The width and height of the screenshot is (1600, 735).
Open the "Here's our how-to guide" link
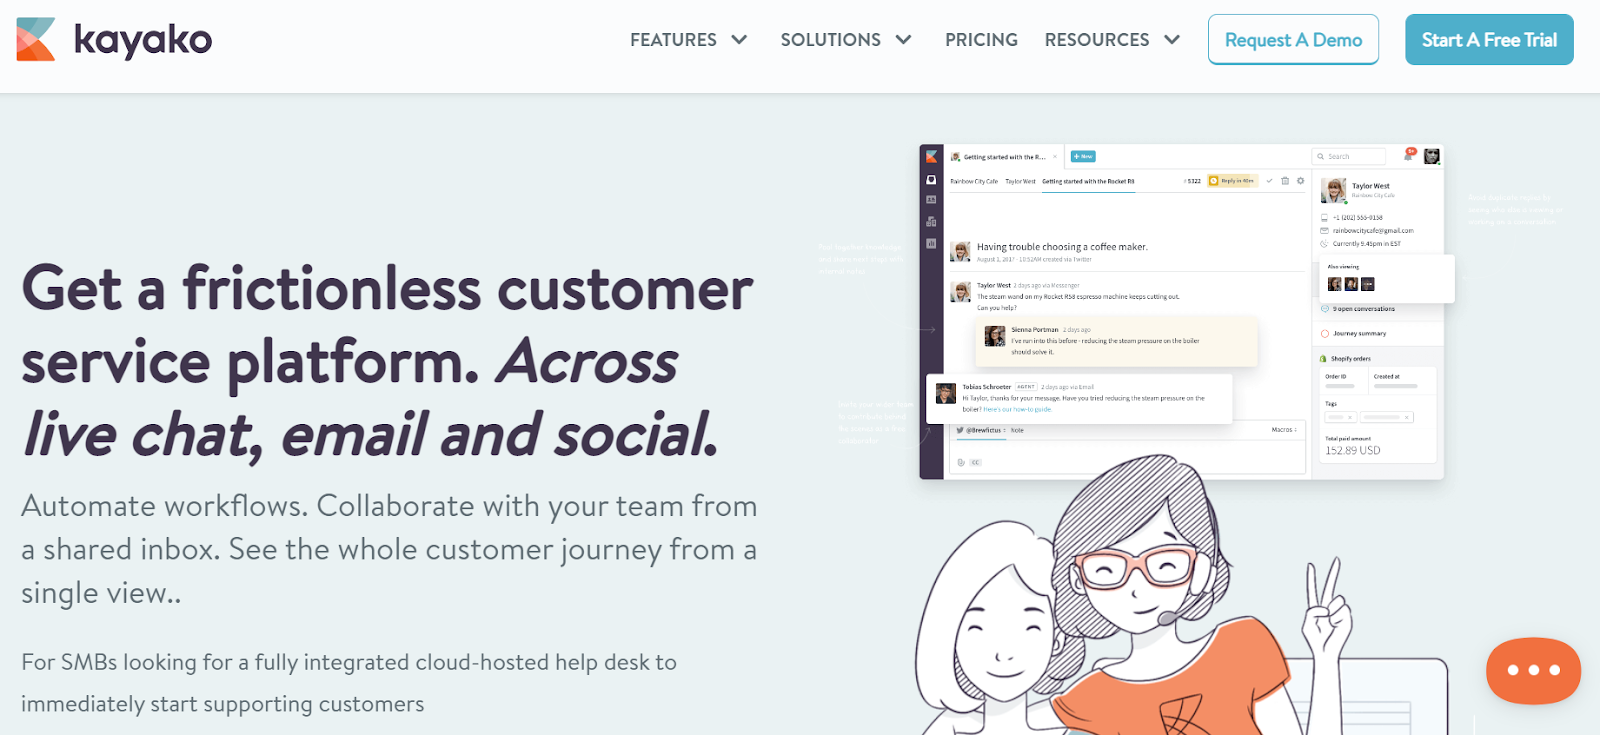(x=1019, y=411)
